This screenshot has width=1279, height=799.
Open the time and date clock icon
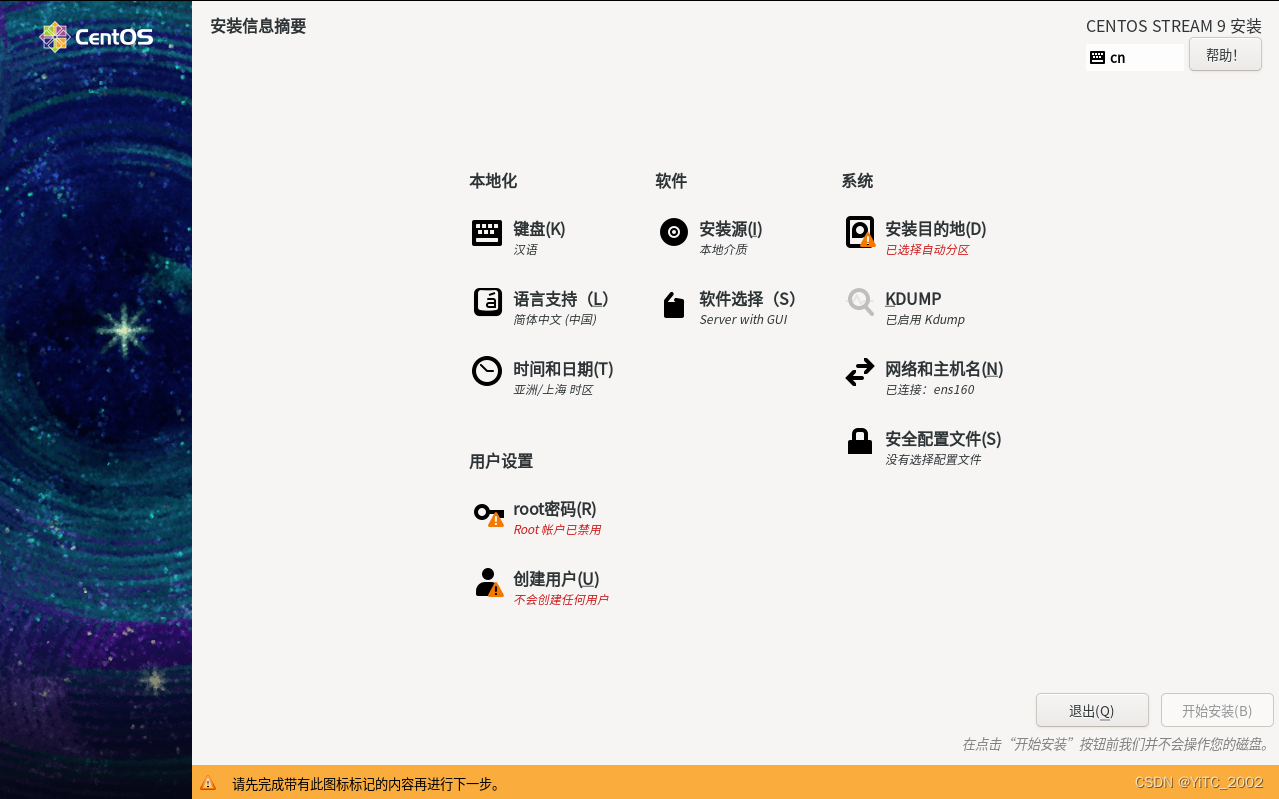[487, 371]
